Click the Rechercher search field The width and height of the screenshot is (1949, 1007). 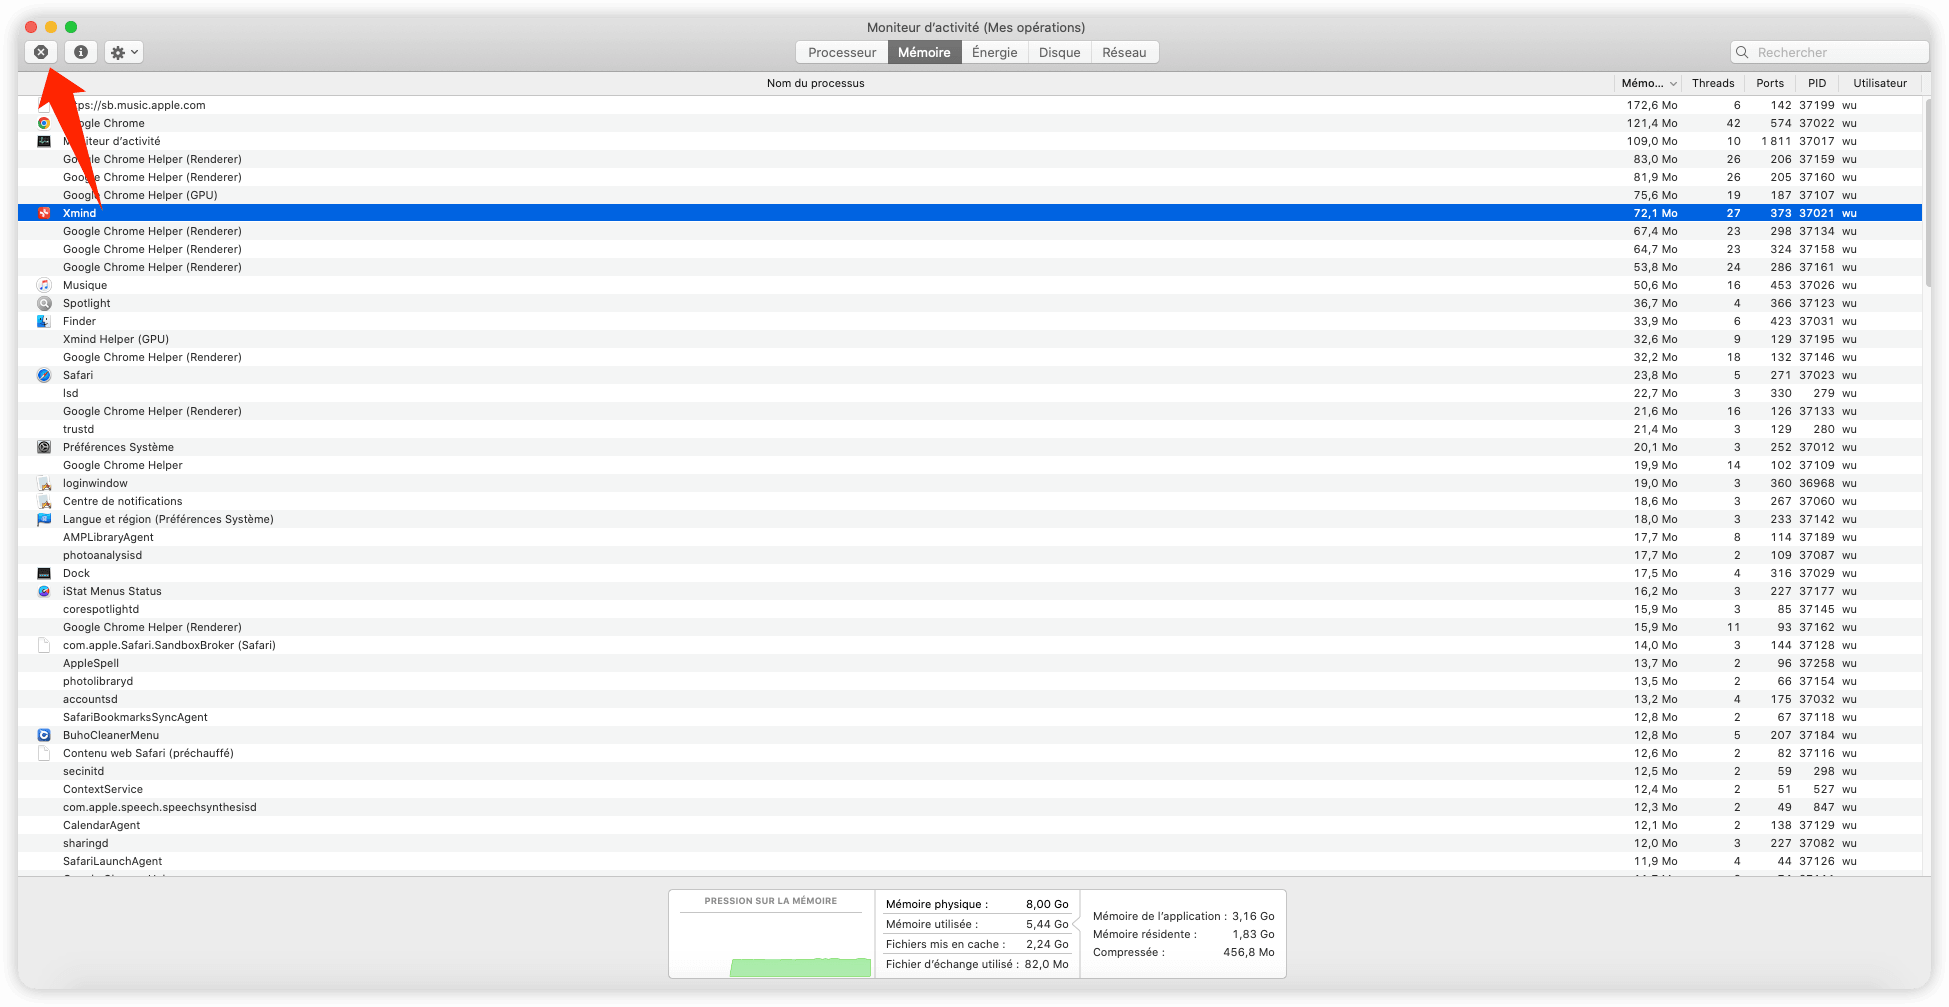1829,52
